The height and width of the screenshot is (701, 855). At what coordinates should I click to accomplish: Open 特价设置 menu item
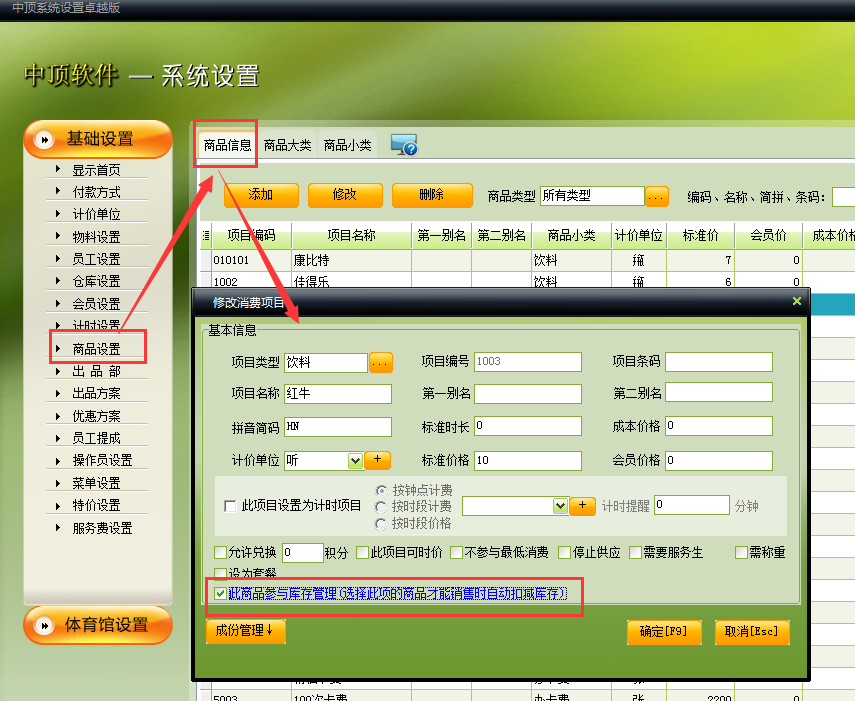[x=97, y=505]
